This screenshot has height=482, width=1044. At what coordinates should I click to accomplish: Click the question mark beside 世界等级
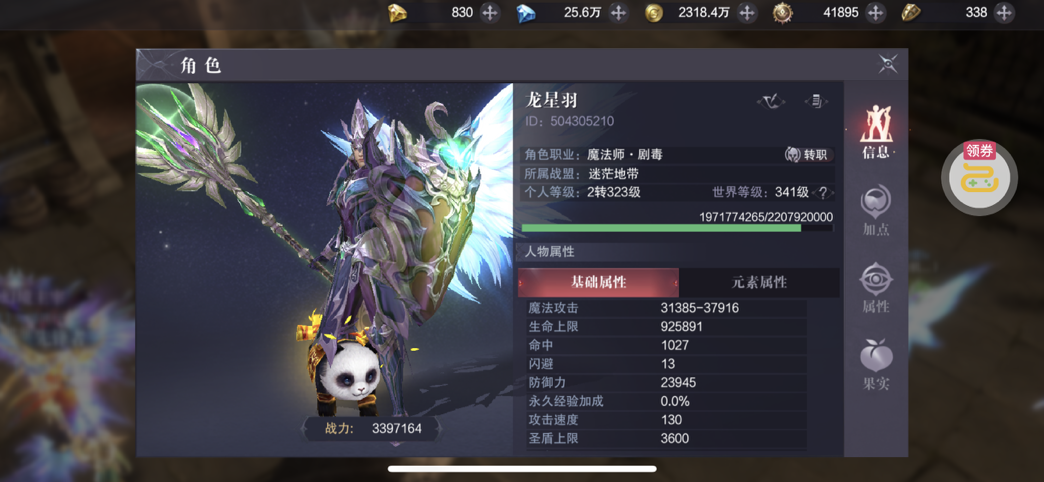tap(823, 193)
